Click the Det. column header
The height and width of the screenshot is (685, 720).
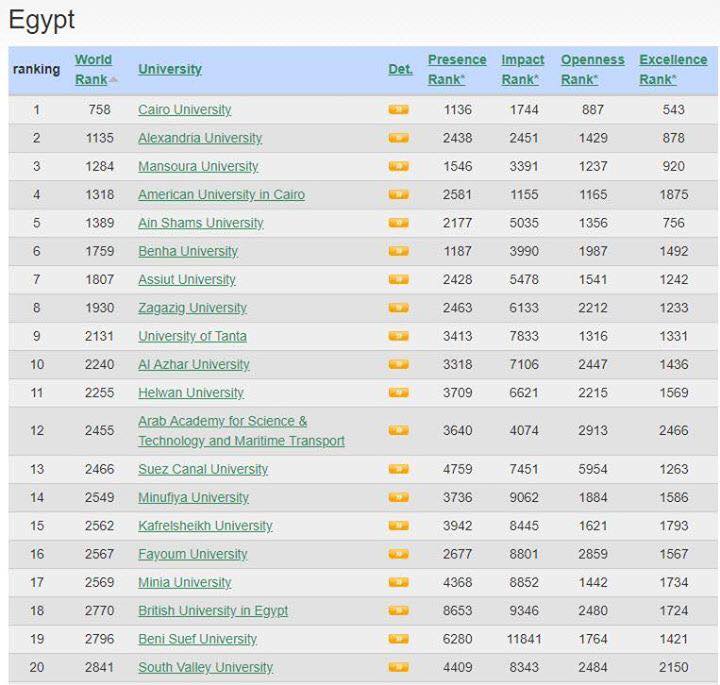tap(400, 69)
